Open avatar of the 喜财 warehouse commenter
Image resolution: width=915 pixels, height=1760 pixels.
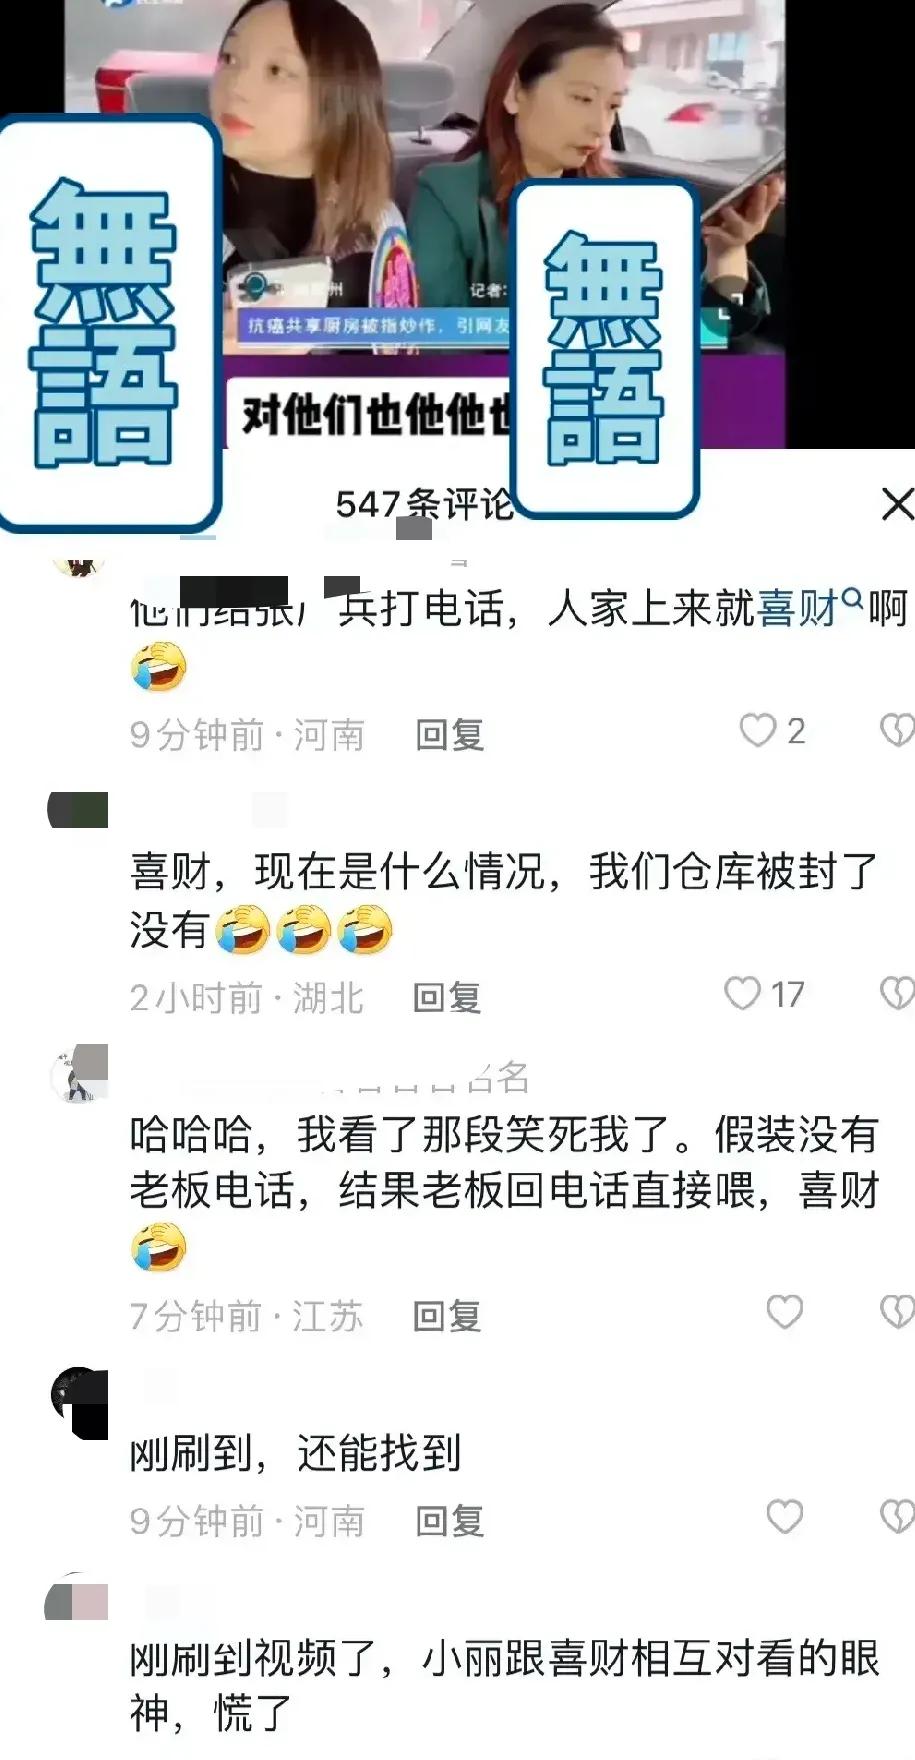[78, 811]
